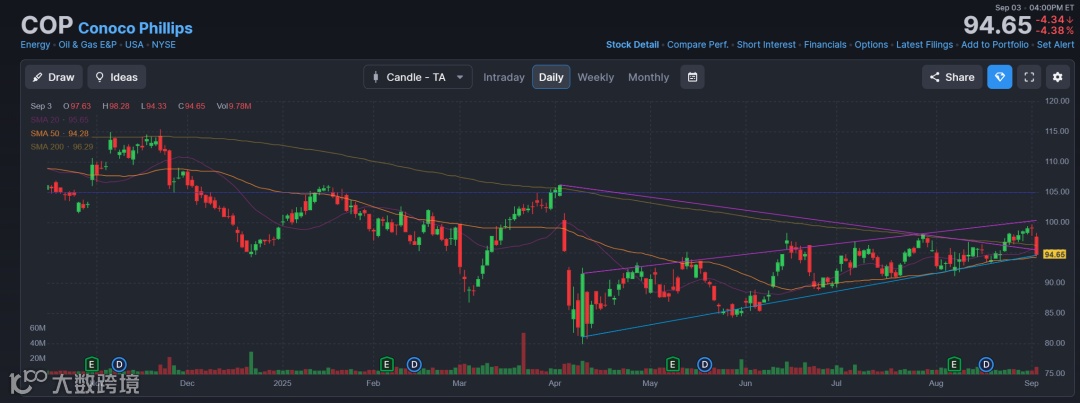Click the dividend D marker nearest Feb
Image resolution: width=1080 pixels, height=403 pixels.
(x=414, y=364)
